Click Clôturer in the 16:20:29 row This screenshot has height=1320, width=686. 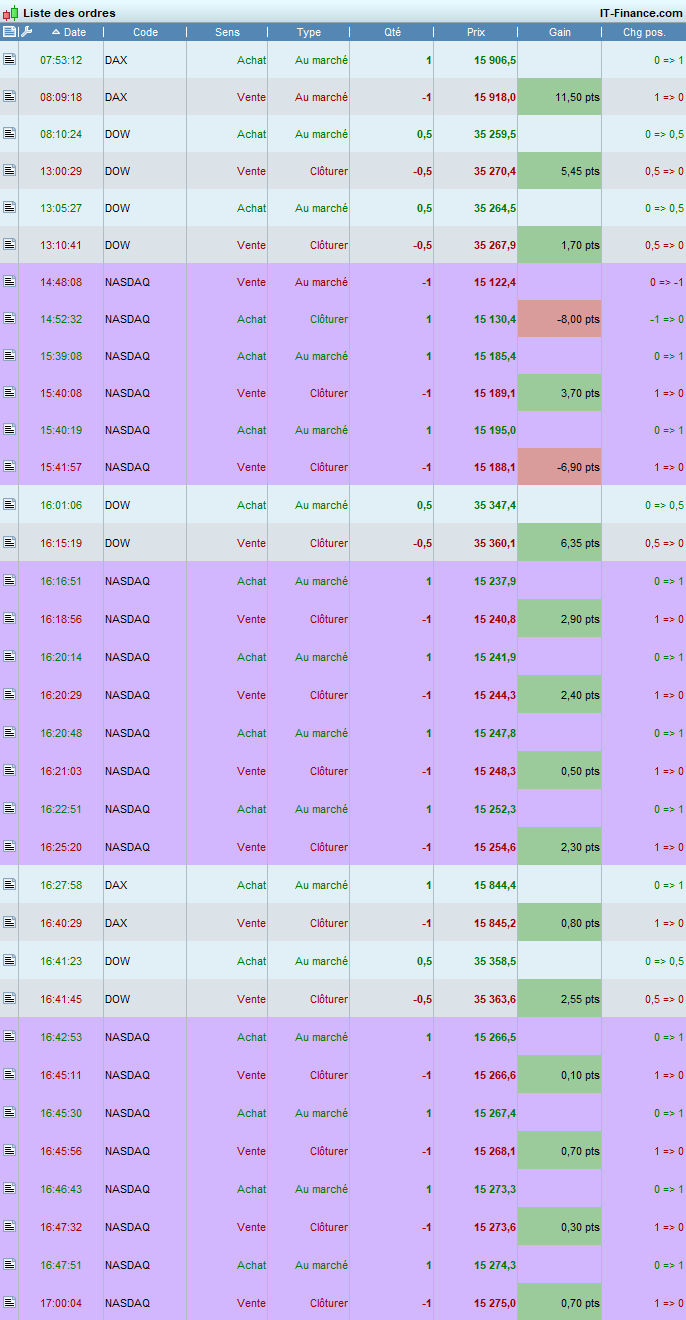point(329,695)
